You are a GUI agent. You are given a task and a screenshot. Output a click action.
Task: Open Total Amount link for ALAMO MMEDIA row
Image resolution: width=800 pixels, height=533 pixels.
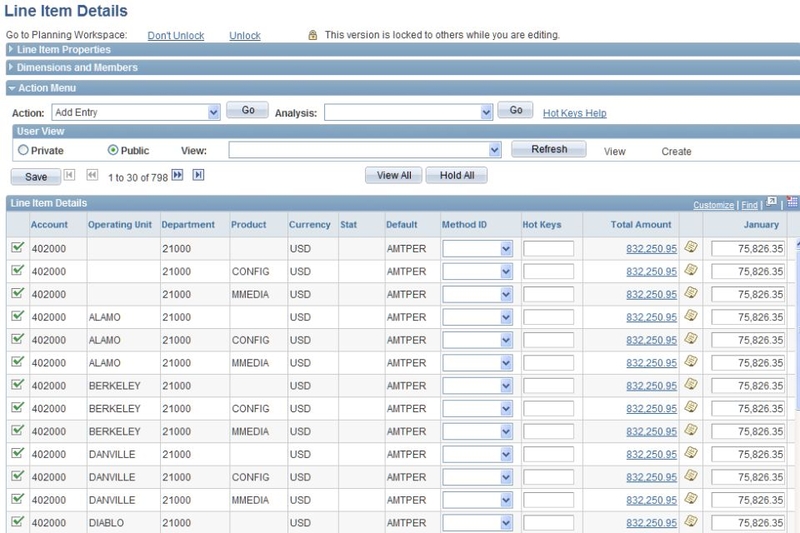click(x=652, y=363)
